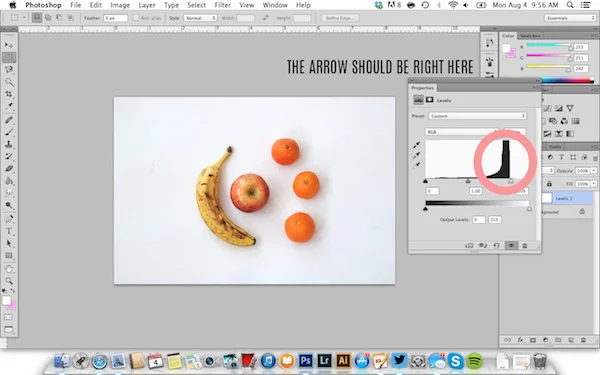
Task: Select the Clone Stamp tool
Action: click(8, 144)
